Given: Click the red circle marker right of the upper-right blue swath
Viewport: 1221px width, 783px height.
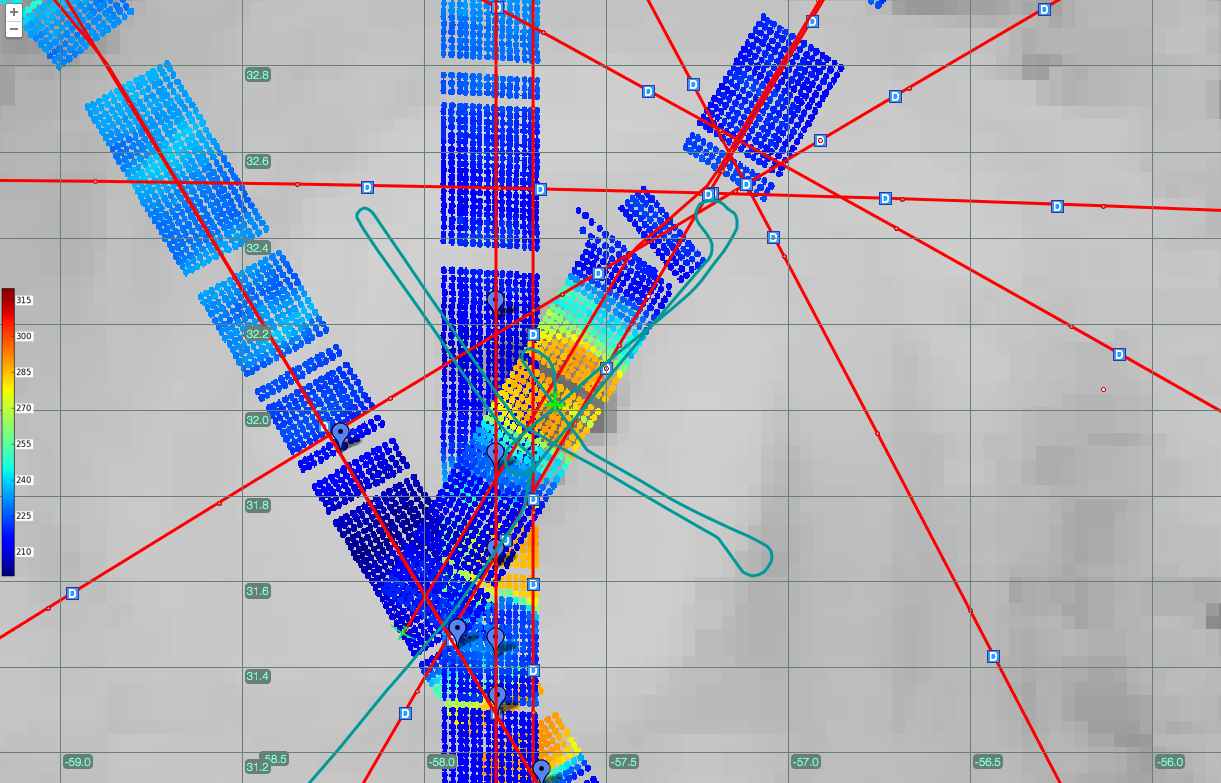Looking at the screenshot, I should (x=820, y=140).
